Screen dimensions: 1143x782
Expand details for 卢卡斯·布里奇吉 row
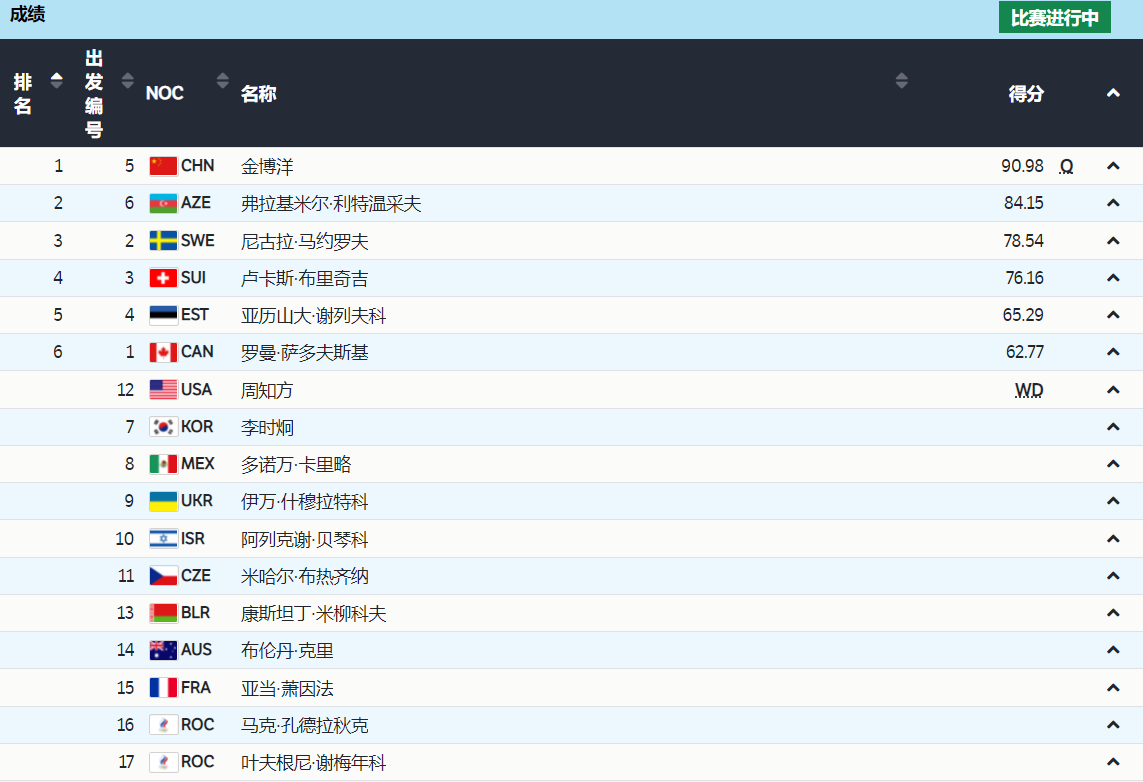pyautogui.click(x=1112, y=278)
